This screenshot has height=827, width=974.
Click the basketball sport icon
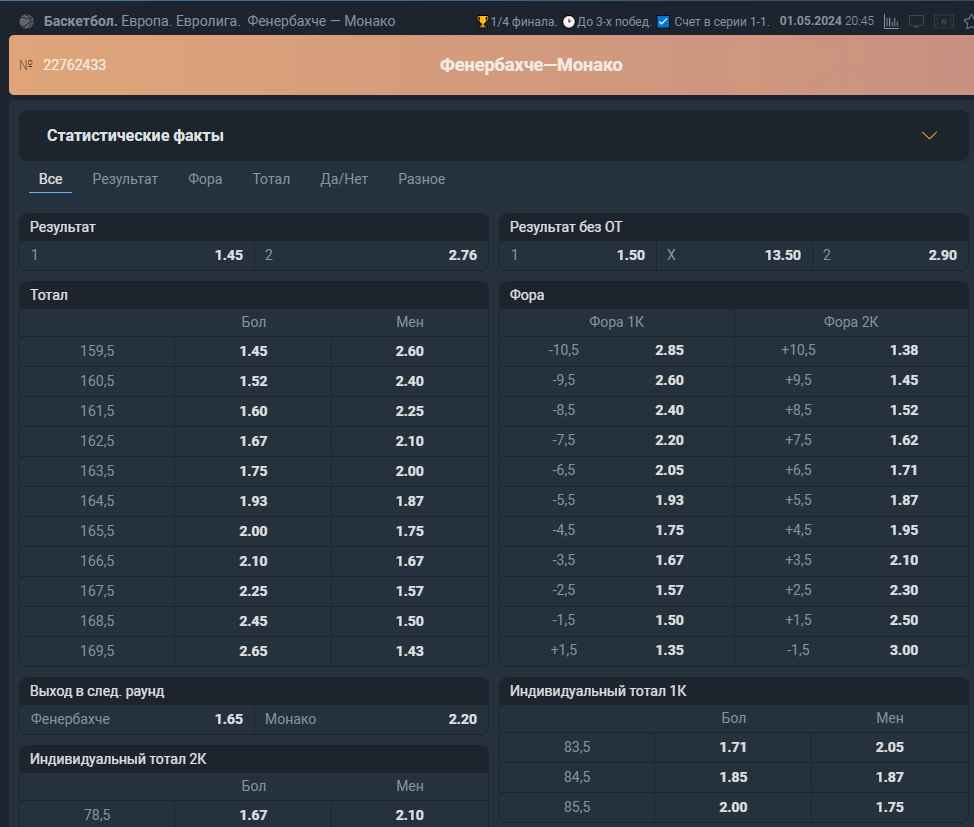tap(27, 21)
